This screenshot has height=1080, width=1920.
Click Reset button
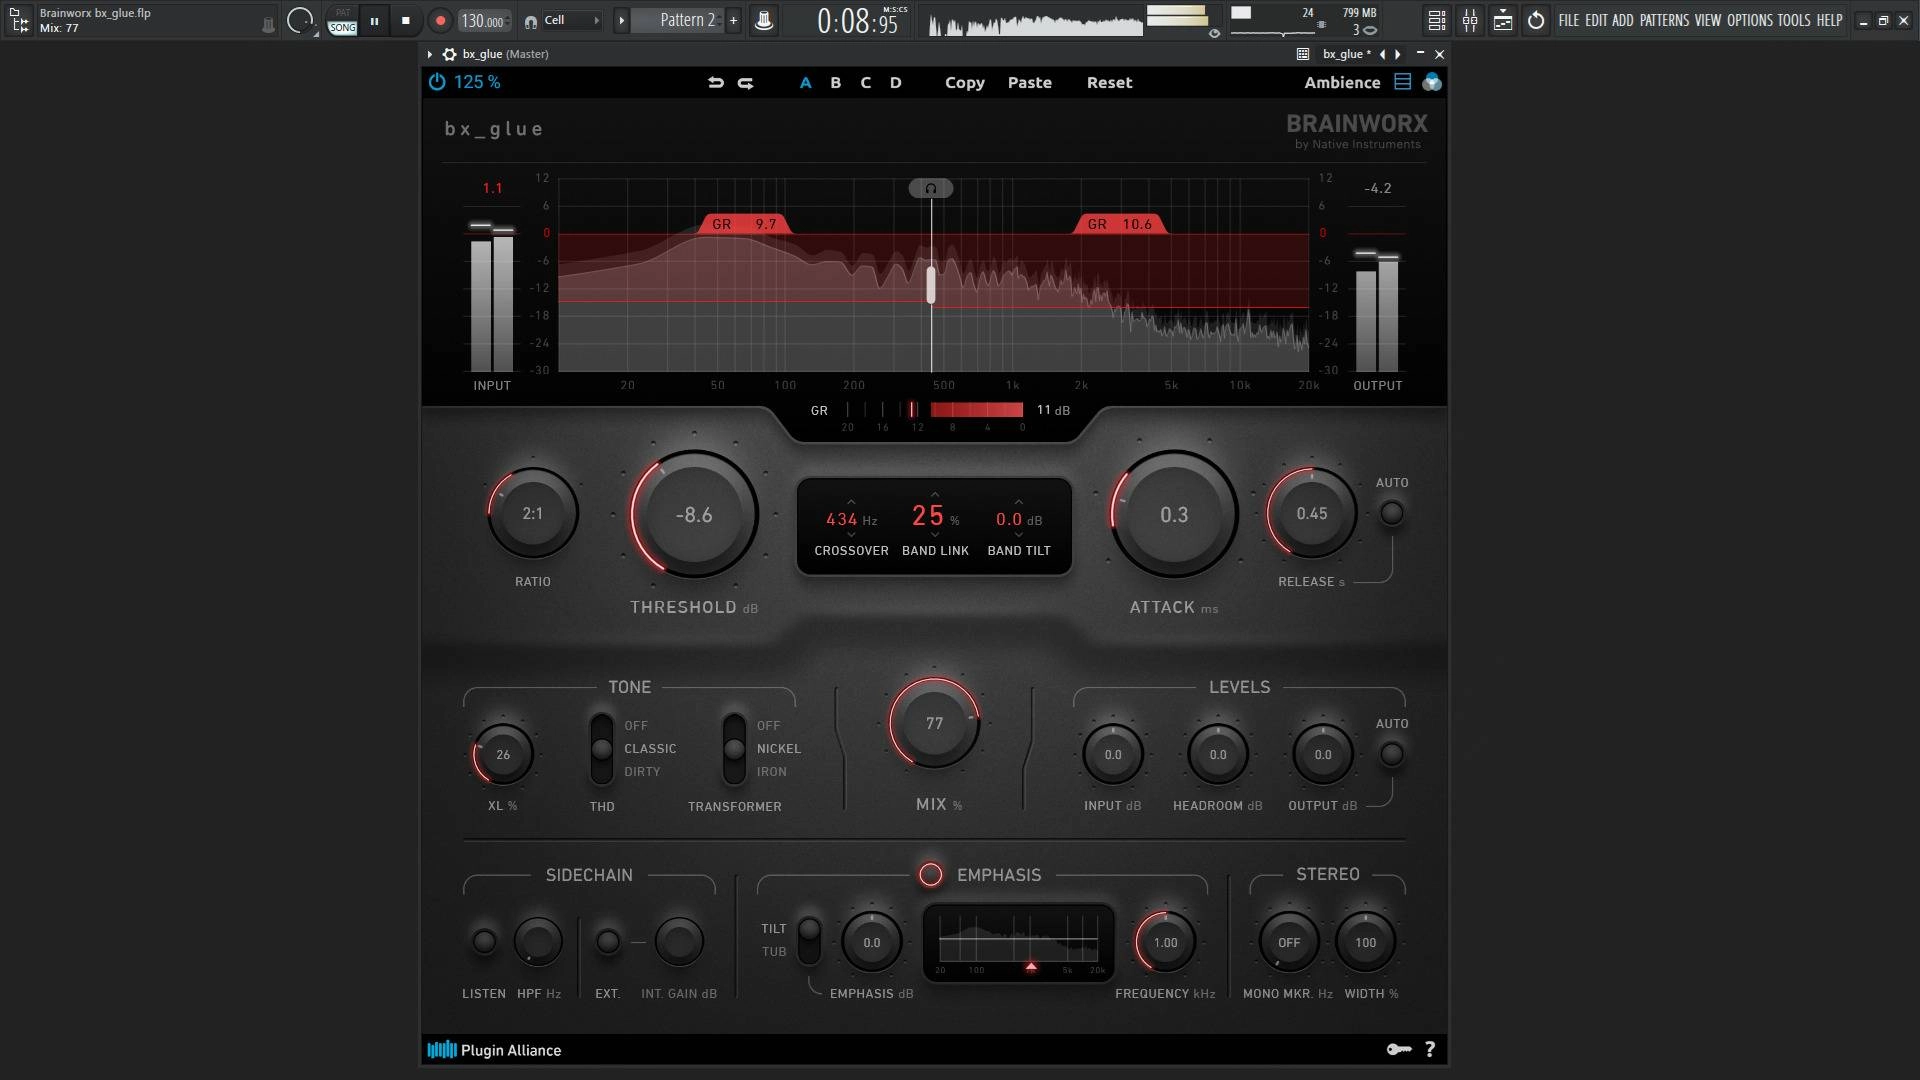1110,83
